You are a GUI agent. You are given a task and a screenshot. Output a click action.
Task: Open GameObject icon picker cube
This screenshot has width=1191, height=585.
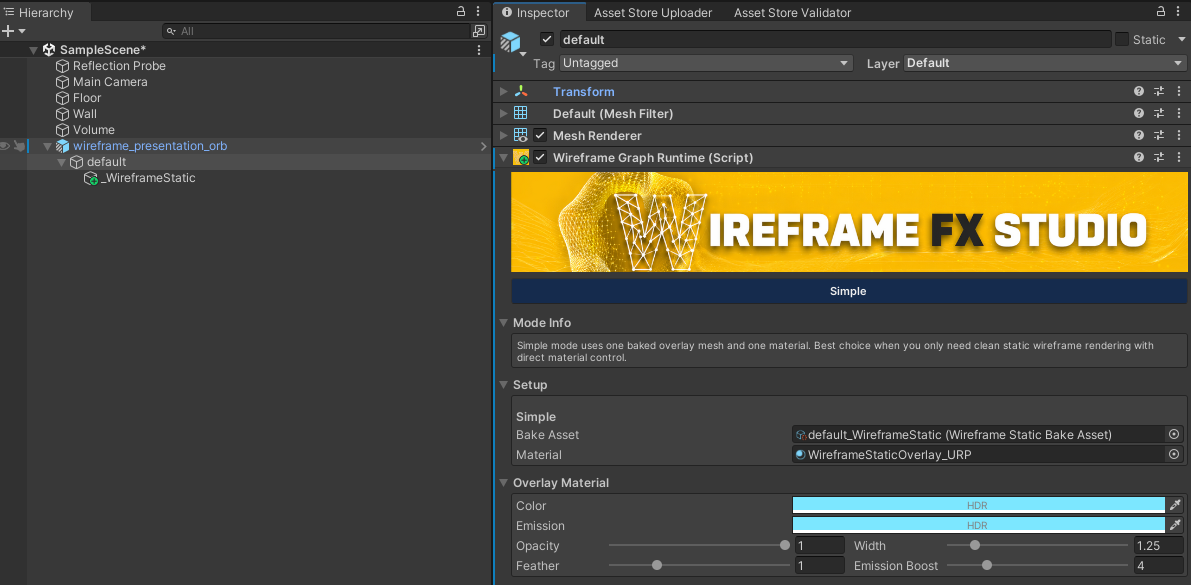[511, 42]
